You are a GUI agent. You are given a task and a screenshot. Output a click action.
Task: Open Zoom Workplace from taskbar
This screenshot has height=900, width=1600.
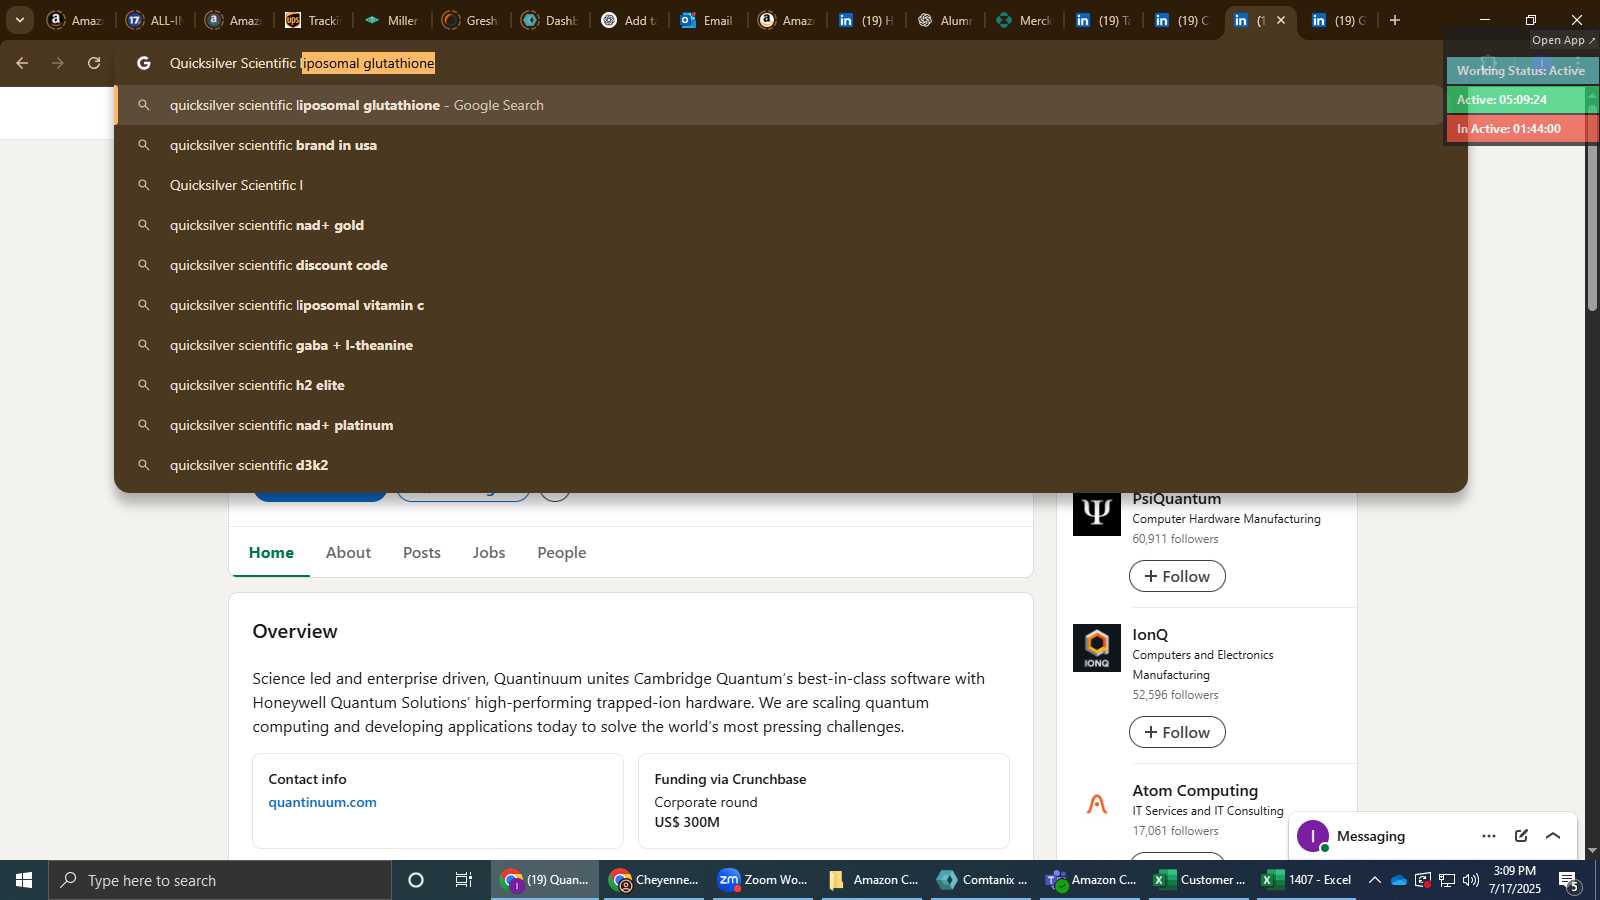click(x=765, y=880)
